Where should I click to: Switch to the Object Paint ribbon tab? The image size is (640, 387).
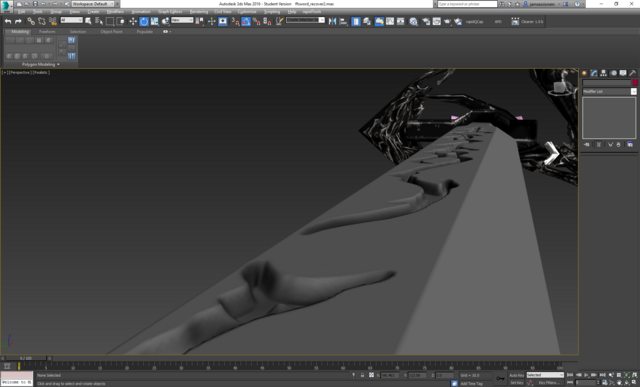[x=111, y=31]
